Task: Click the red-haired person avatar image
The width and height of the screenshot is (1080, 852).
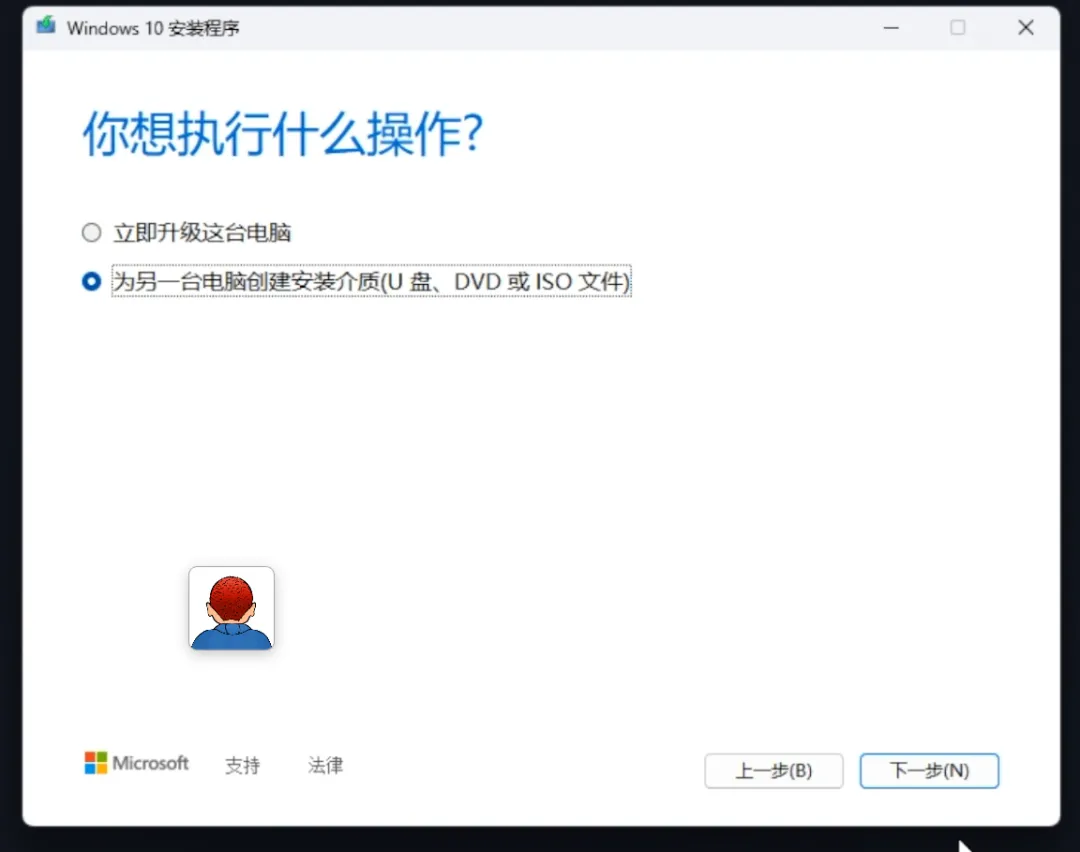Action: point(231,608)
